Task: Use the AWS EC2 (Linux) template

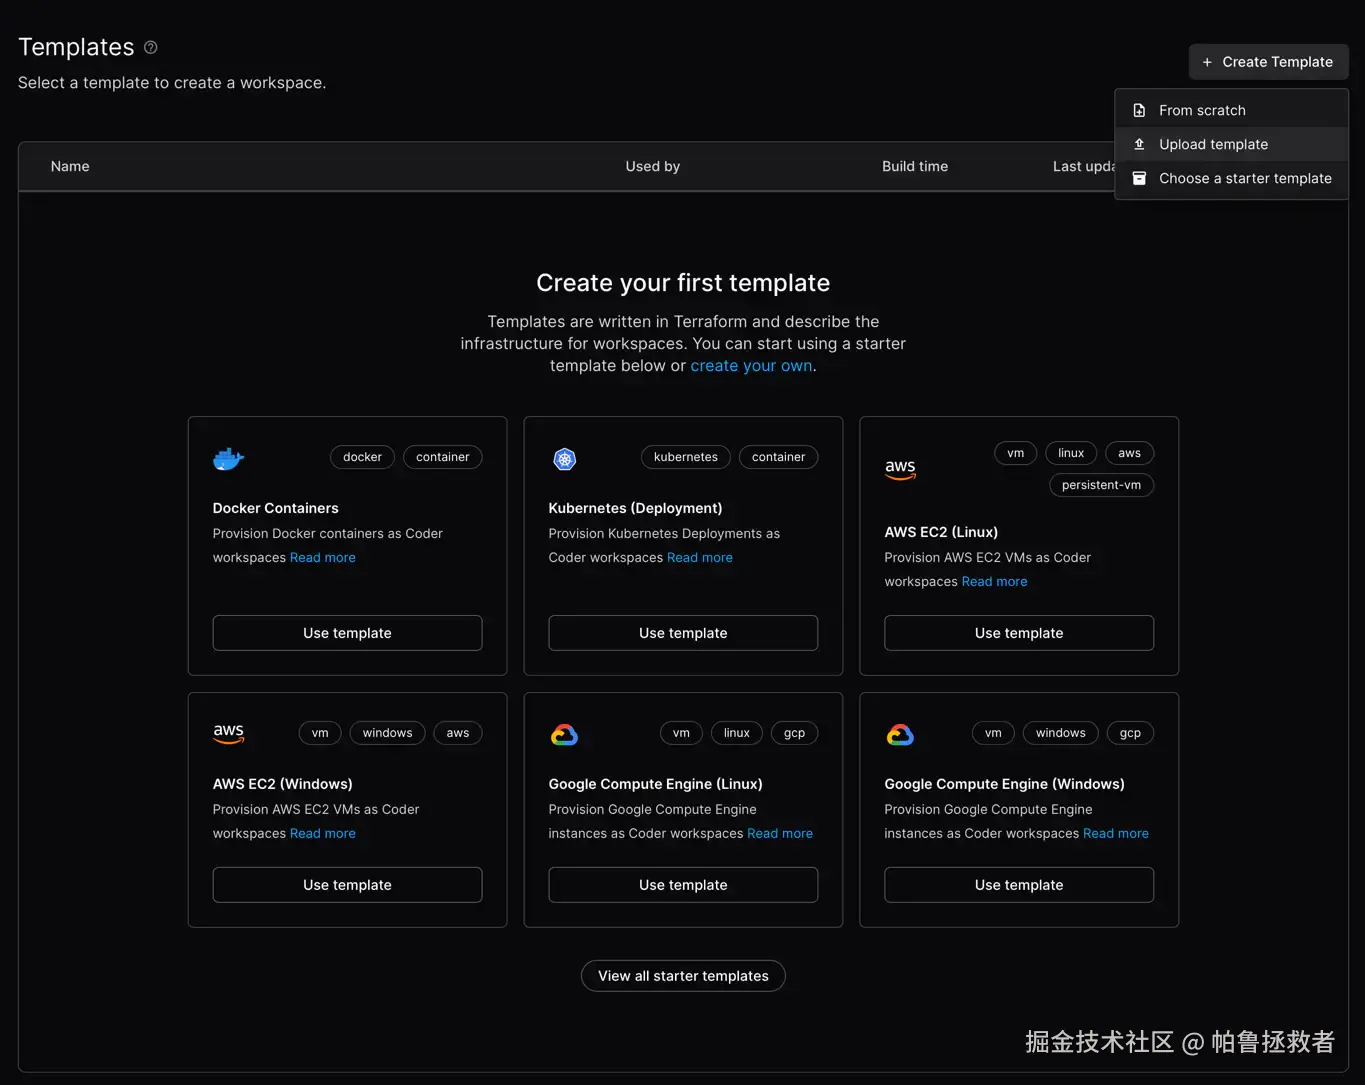Action: (1019, 633)
